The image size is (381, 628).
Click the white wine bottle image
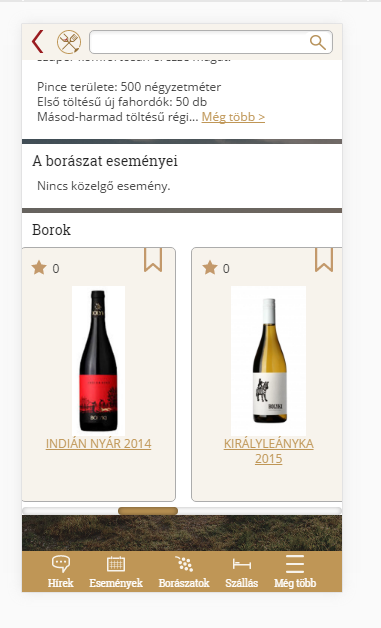point(268,360)
